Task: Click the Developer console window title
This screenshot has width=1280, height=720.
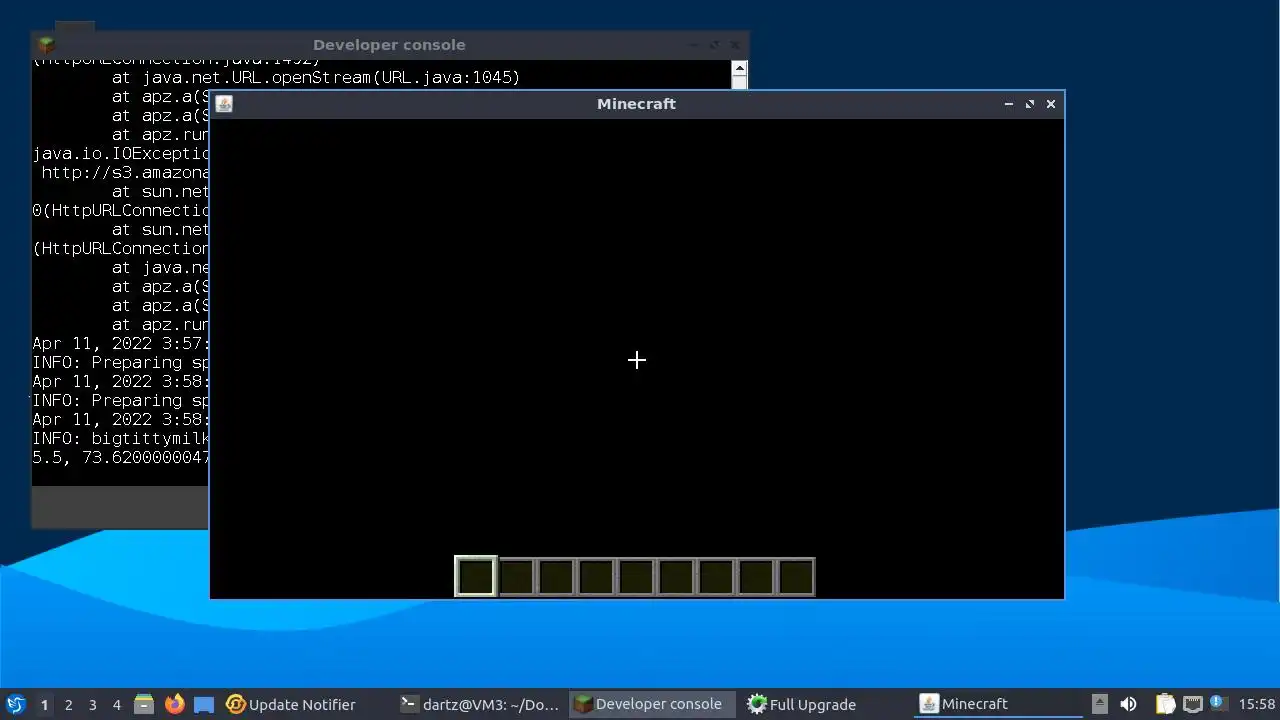Action: point(389,45)
